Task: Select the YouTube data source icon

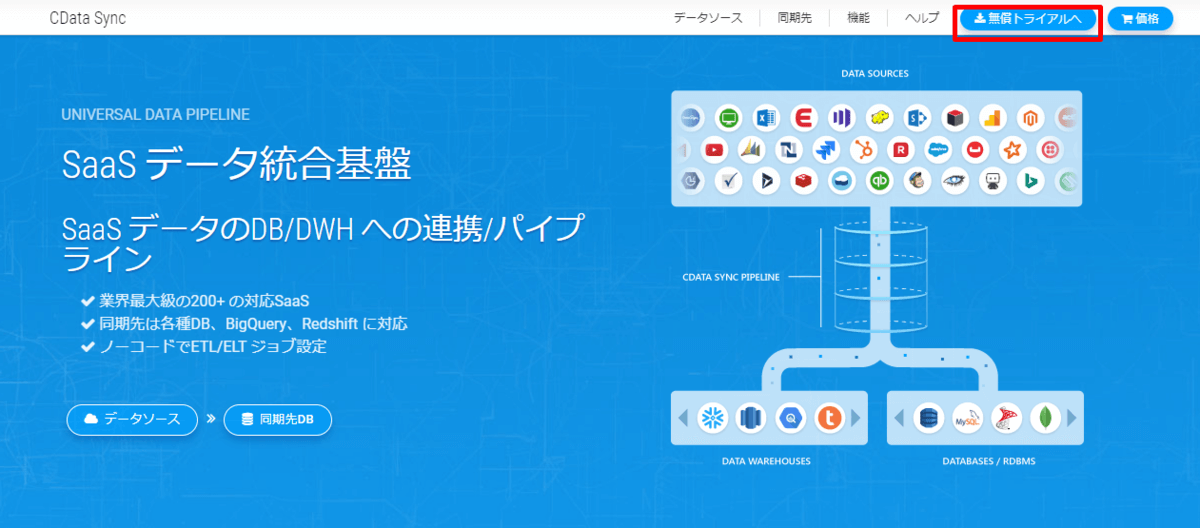Action: click(714, 150)
